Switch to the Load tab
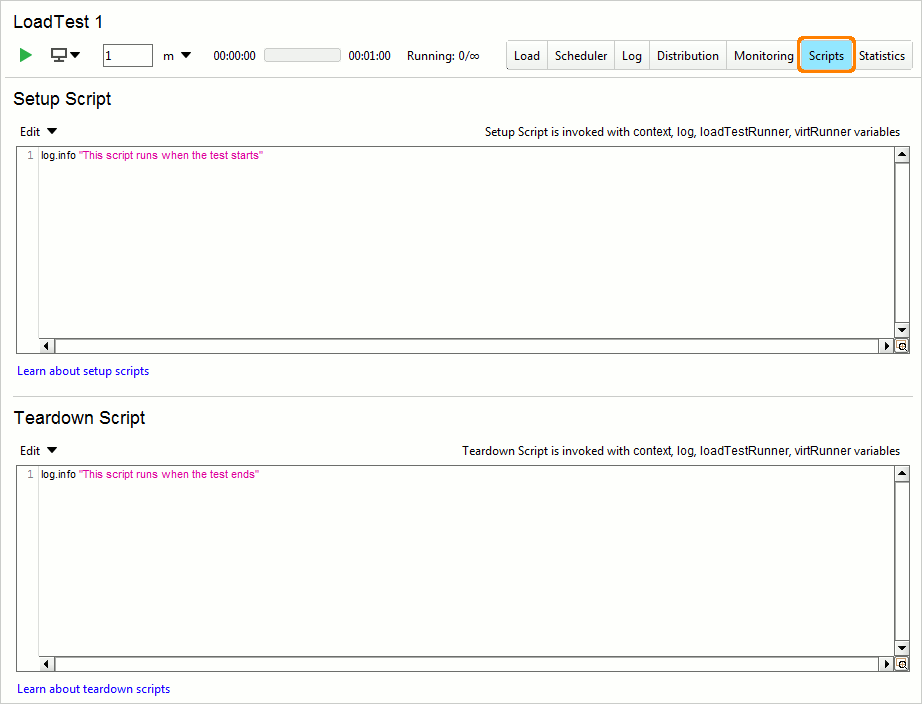922x704 pixels. [527, 55]
